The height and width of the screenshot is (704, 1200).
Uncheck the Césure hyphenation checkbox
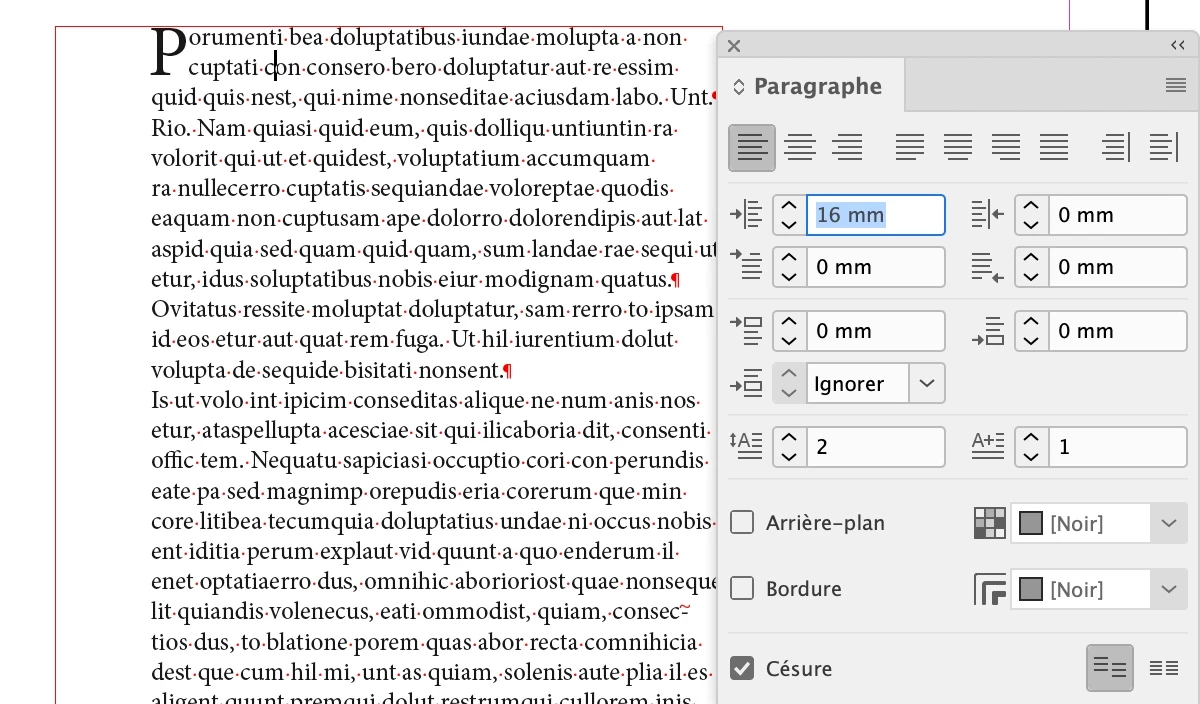click(x=742, y=668)
